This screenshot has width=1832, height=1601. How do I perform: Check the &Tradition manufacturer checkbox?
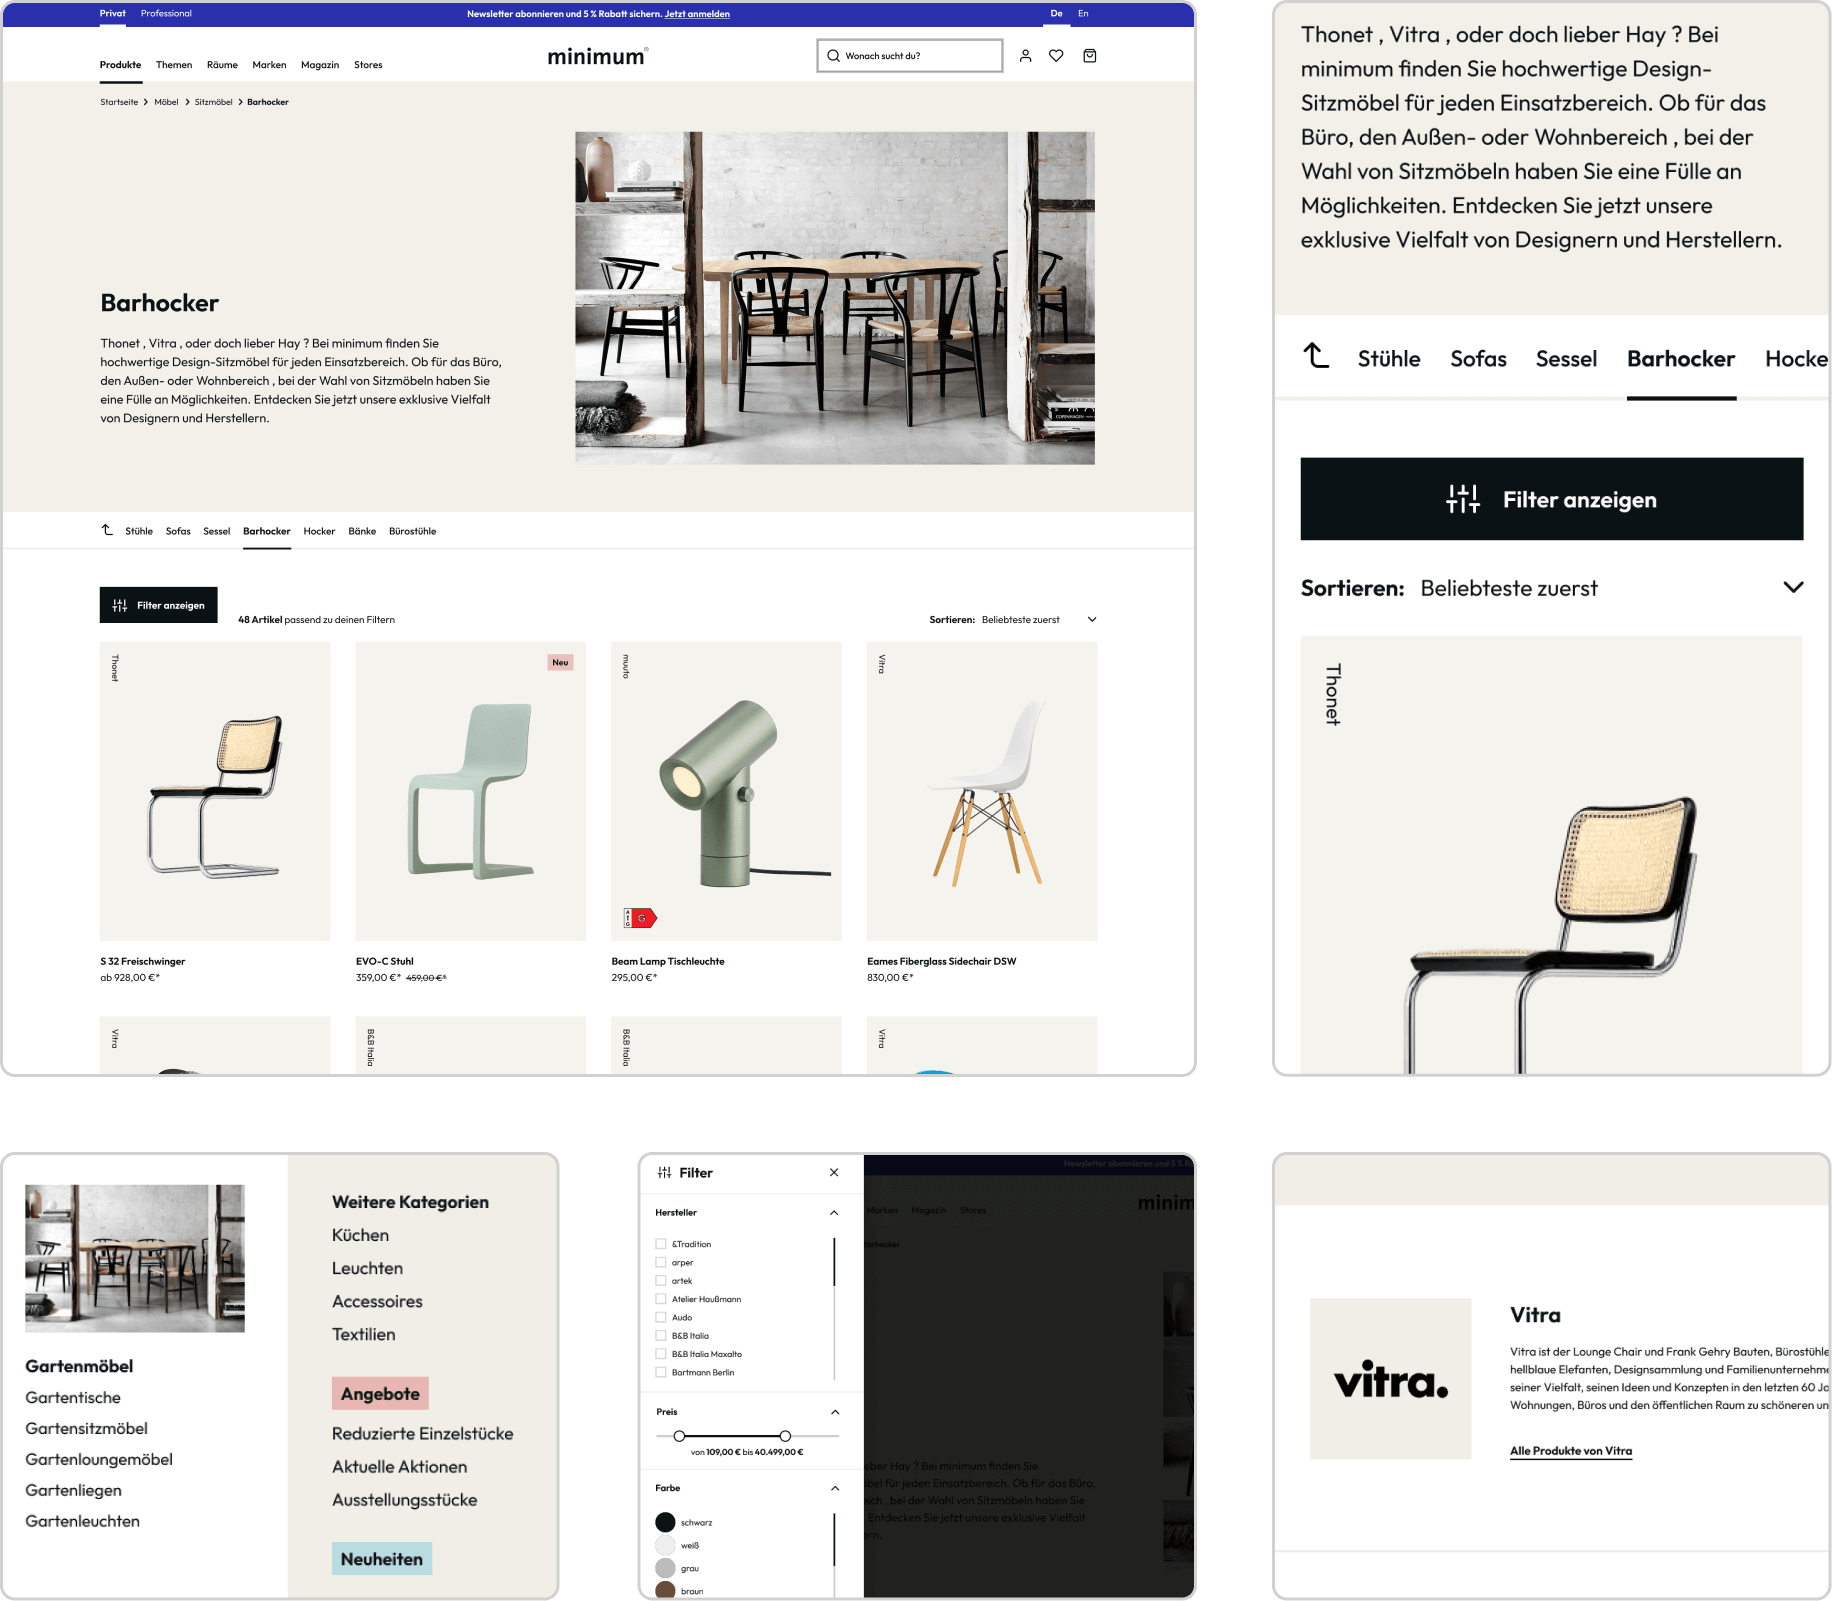coord(660,1244)
